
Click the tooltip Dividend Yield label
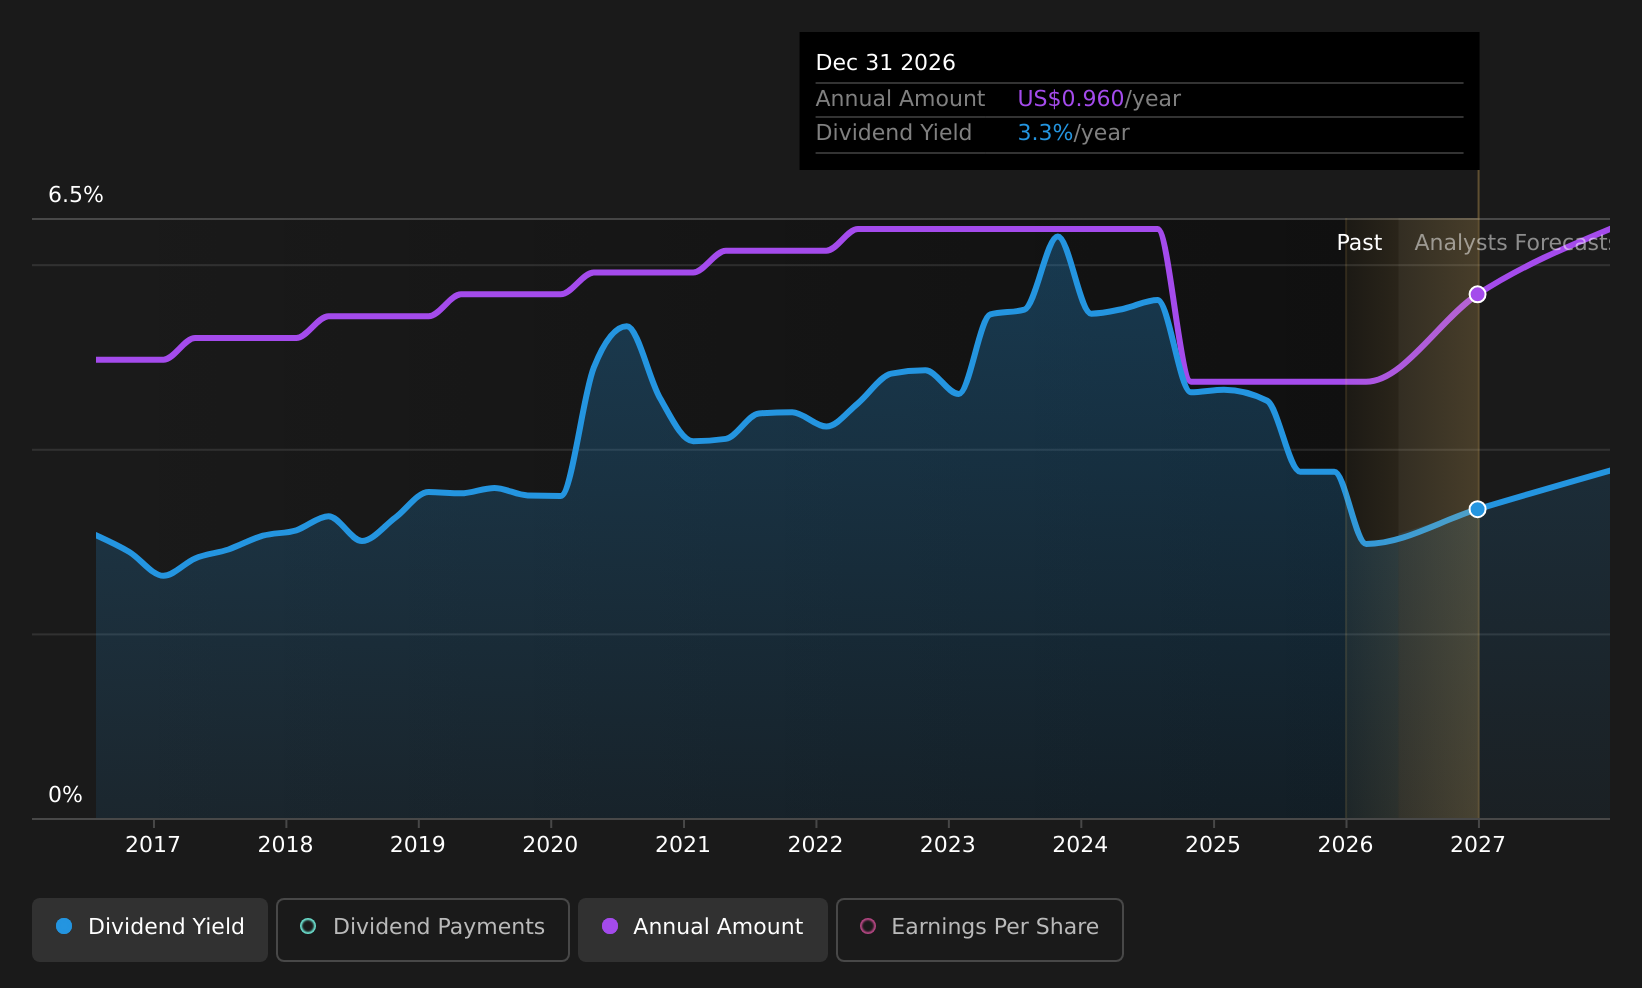point(894,133)
